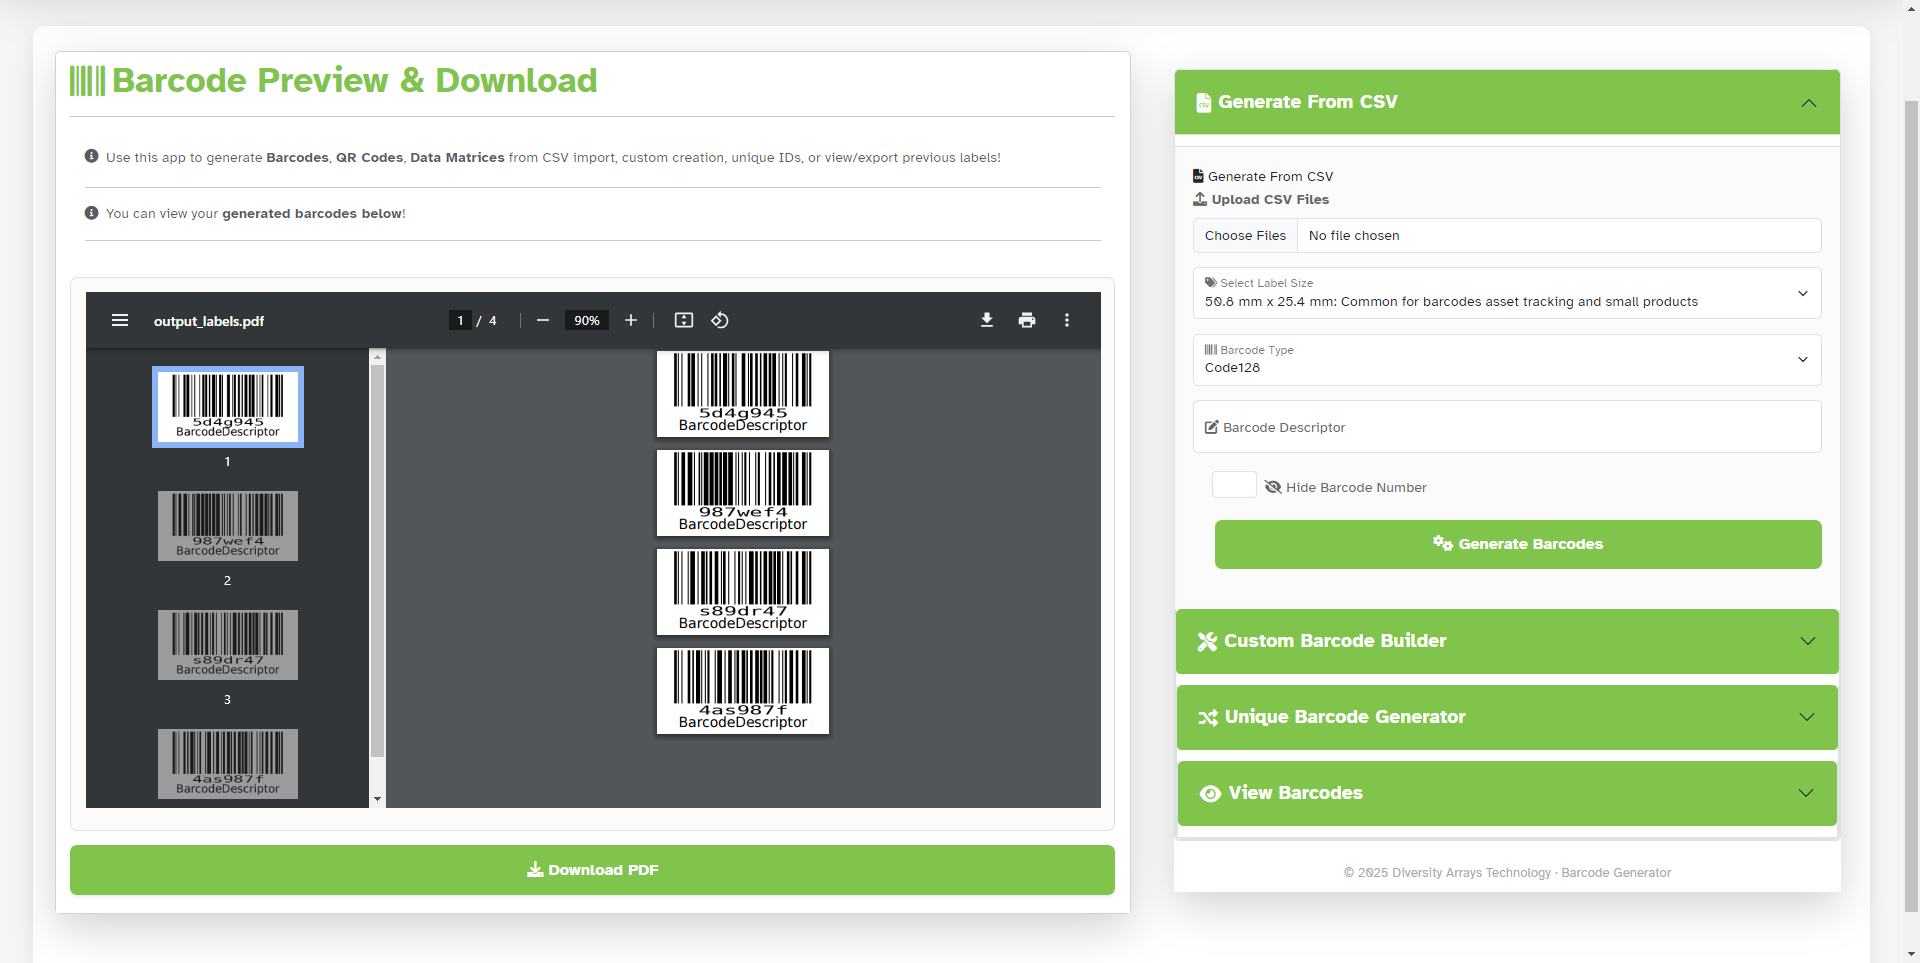Click the green Download PDF button

[592, 870]
